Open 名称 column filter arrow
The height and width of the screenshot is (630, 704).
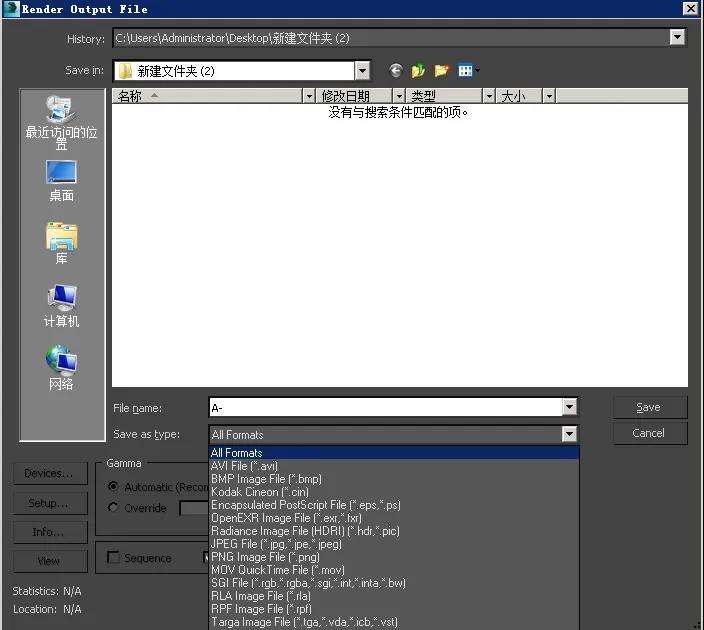point(309,96)
